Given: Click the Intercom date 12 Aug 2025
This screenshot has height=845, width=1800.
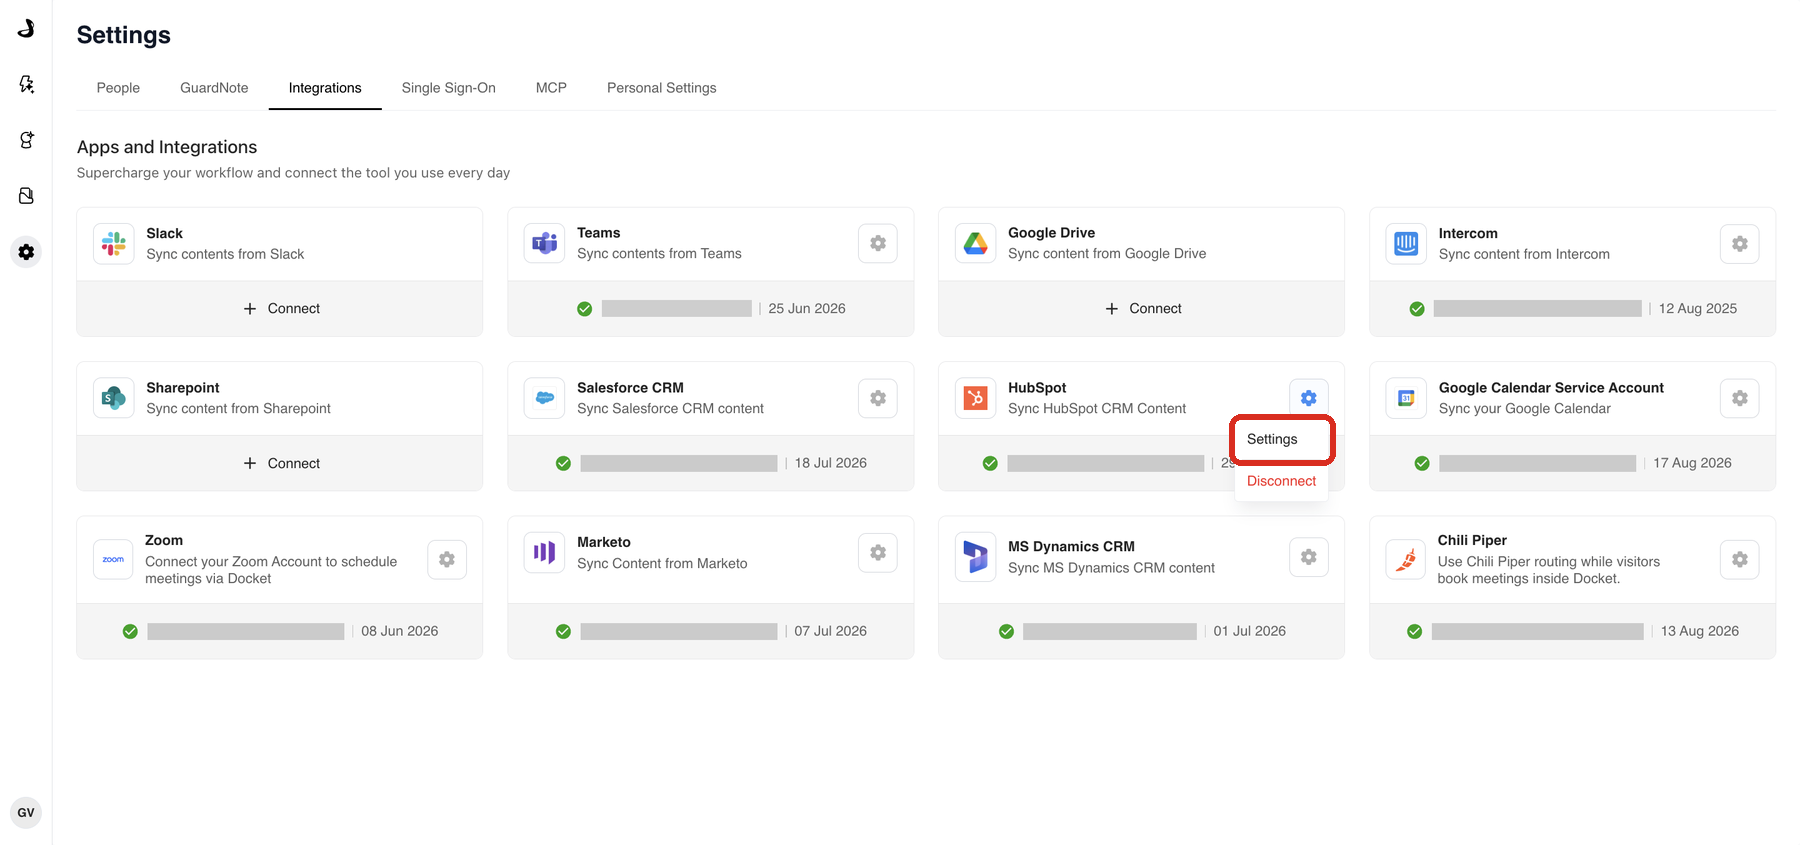Looking at the screenshot, I should point(1698,309).
